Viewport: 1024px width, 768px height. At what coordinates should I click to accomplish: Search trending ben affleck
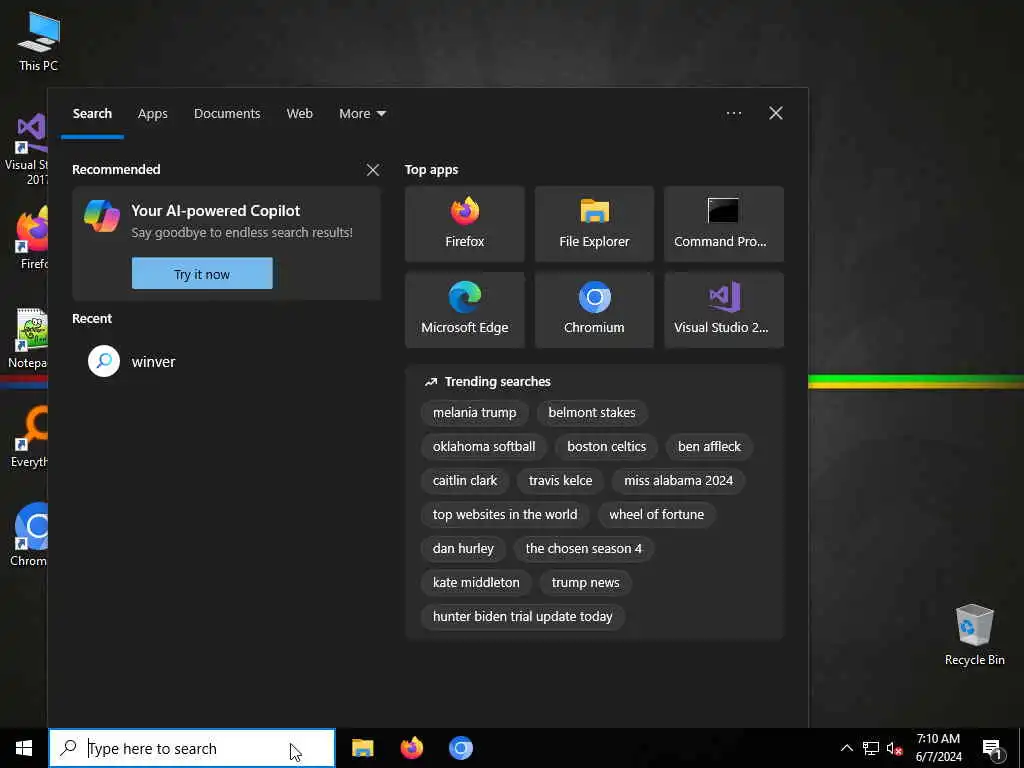[709, 447]
